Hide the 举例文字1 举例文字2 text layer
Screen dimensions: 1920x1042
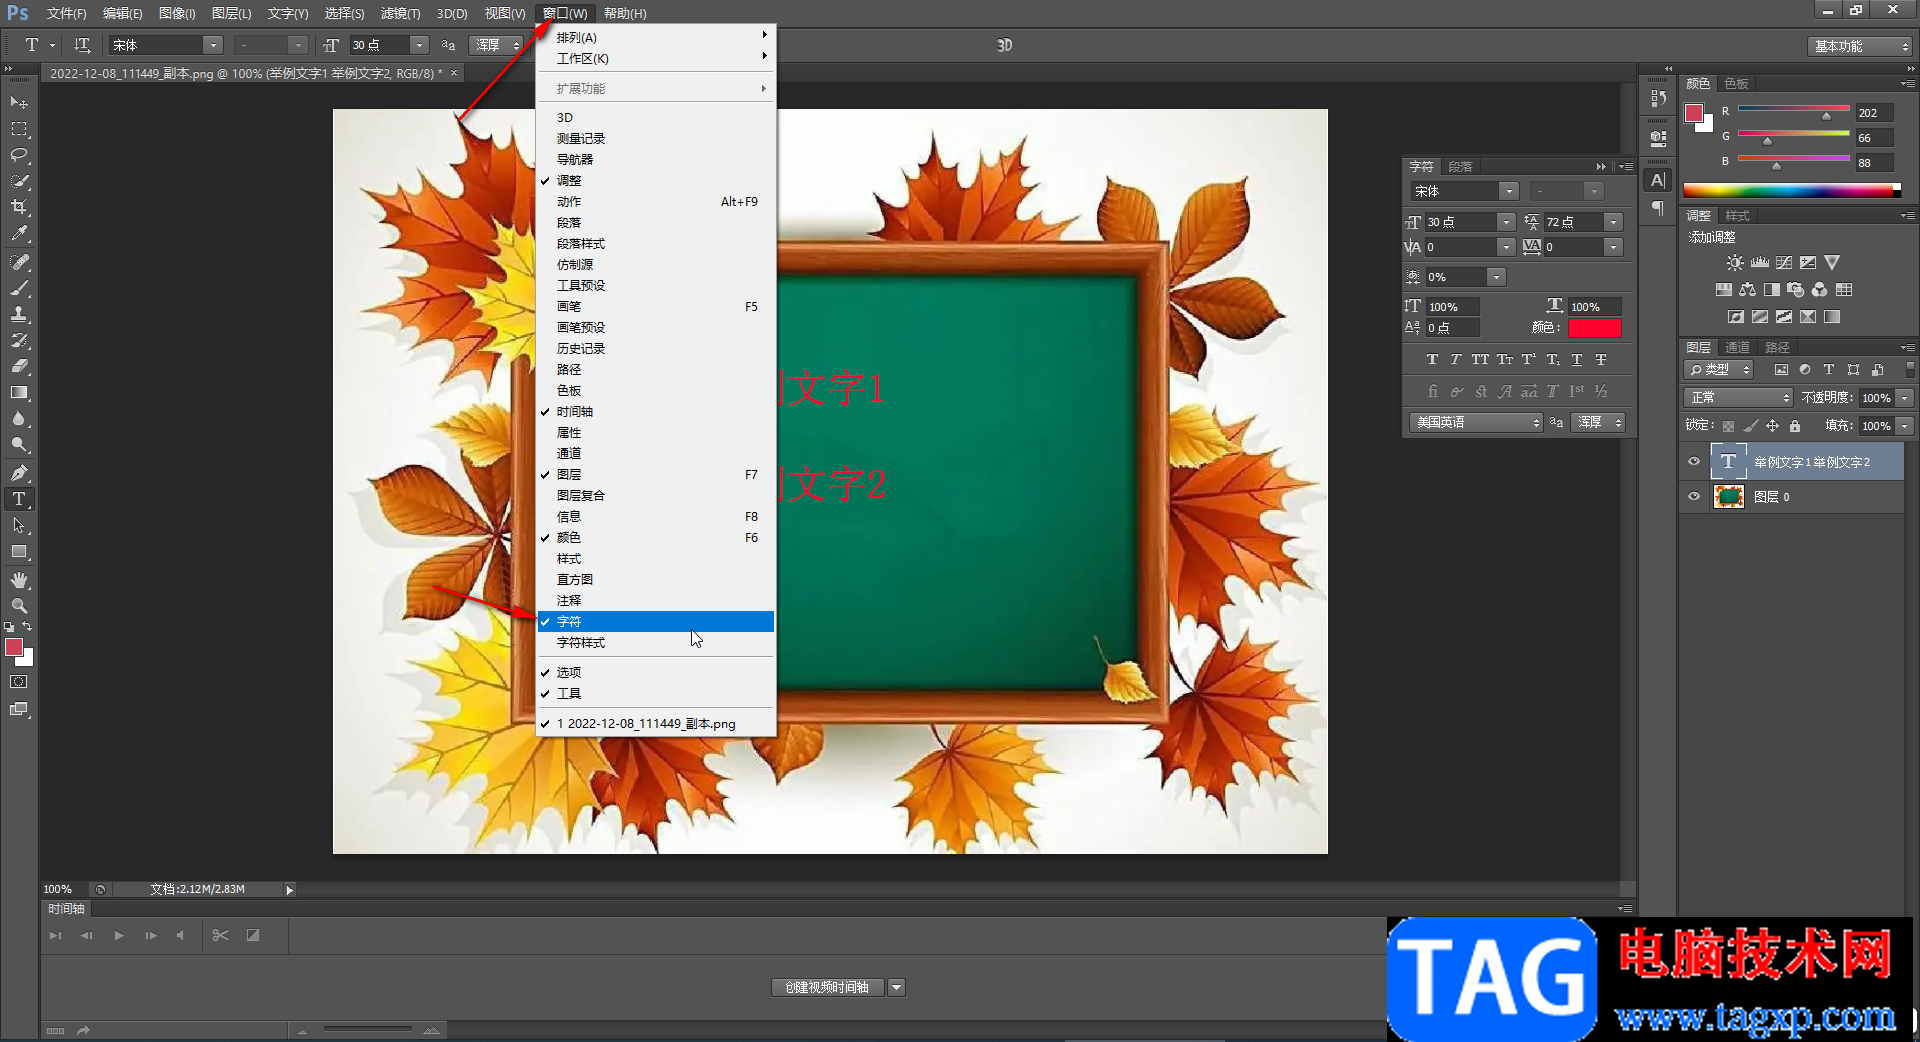[1694, 462]
